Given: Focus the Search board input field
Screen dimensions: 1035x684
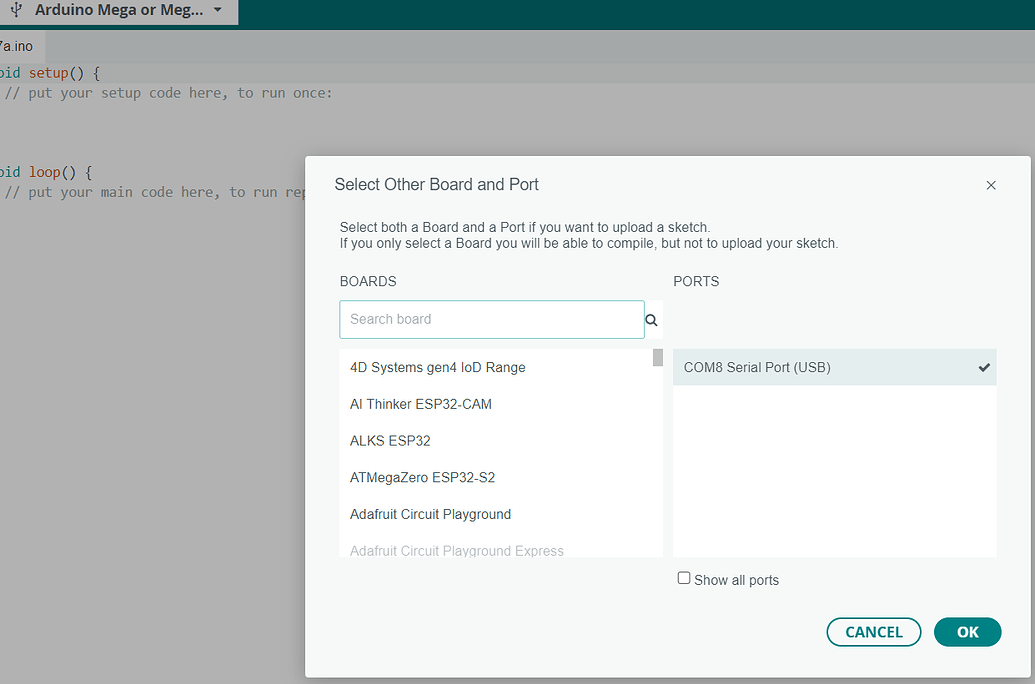Looking at the screenshot, I should [492, 320].
